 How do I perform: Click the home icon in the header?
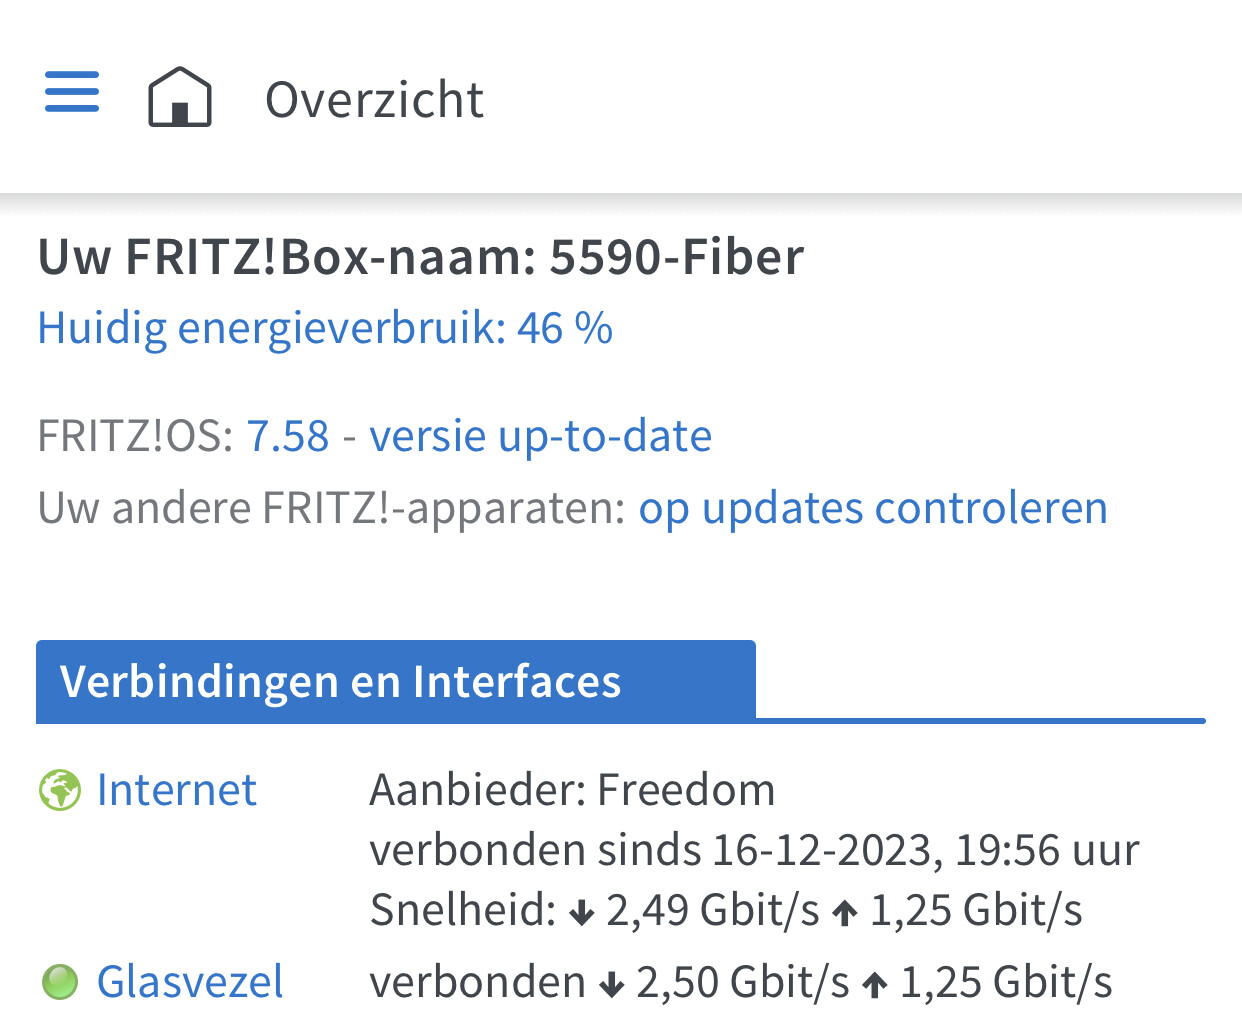click(x=180, y=97)
